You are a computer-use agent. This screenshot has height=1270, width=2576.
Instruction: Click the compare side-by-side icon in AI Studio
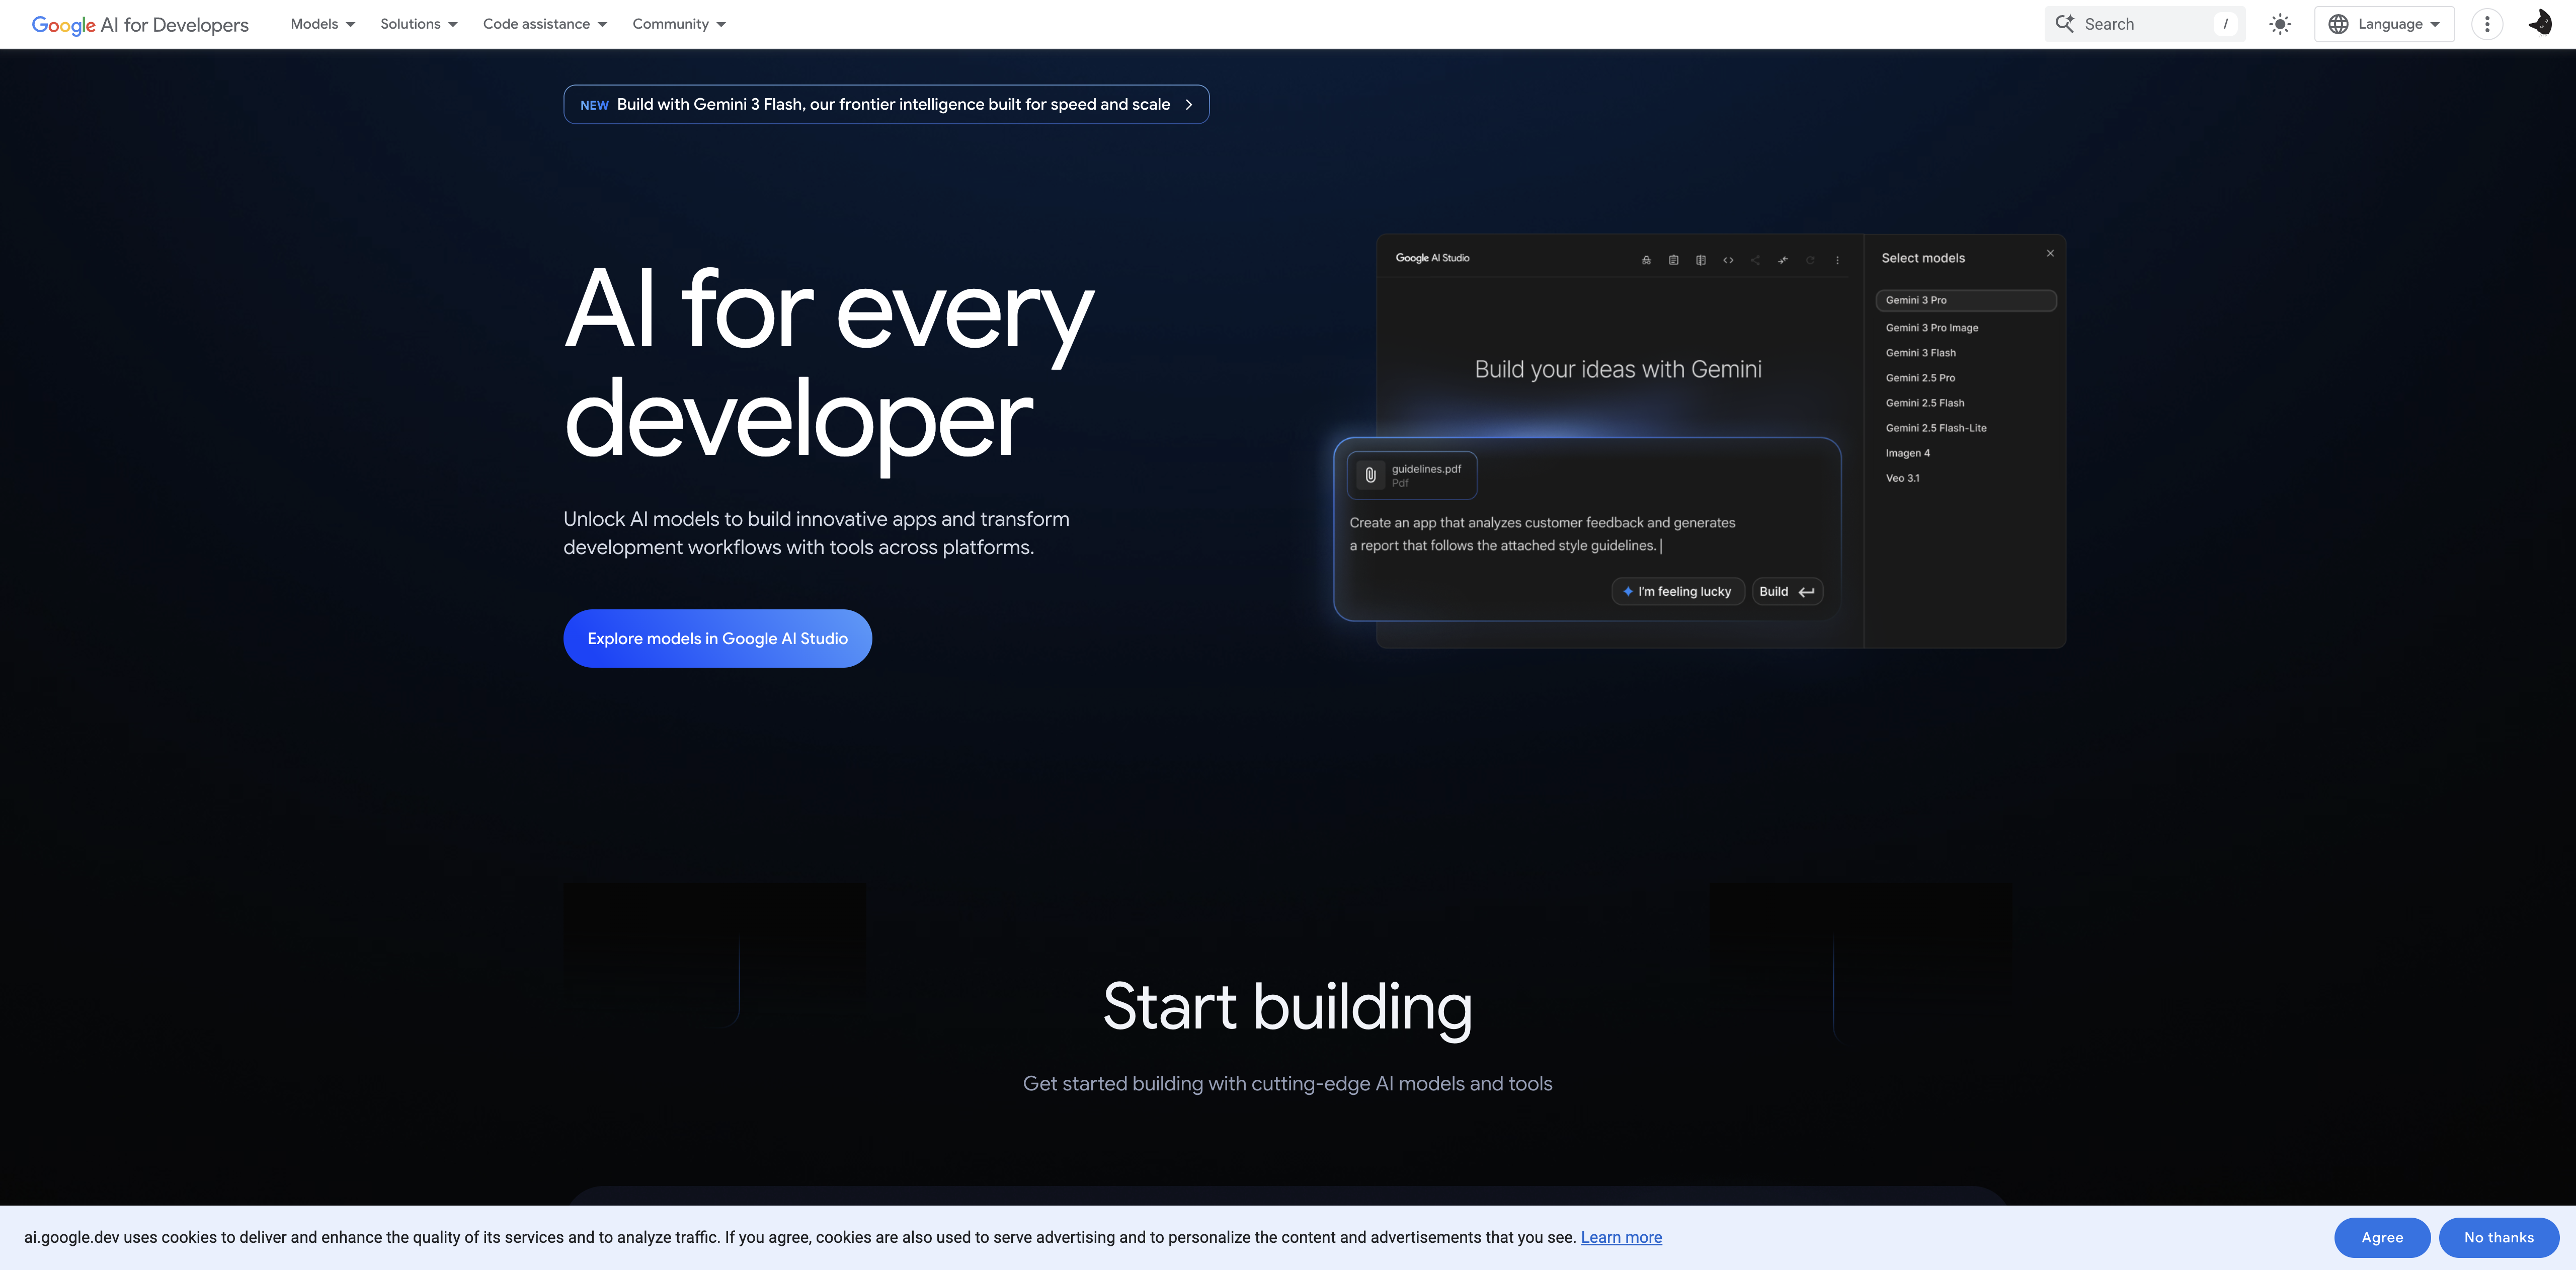[1701, 260]
